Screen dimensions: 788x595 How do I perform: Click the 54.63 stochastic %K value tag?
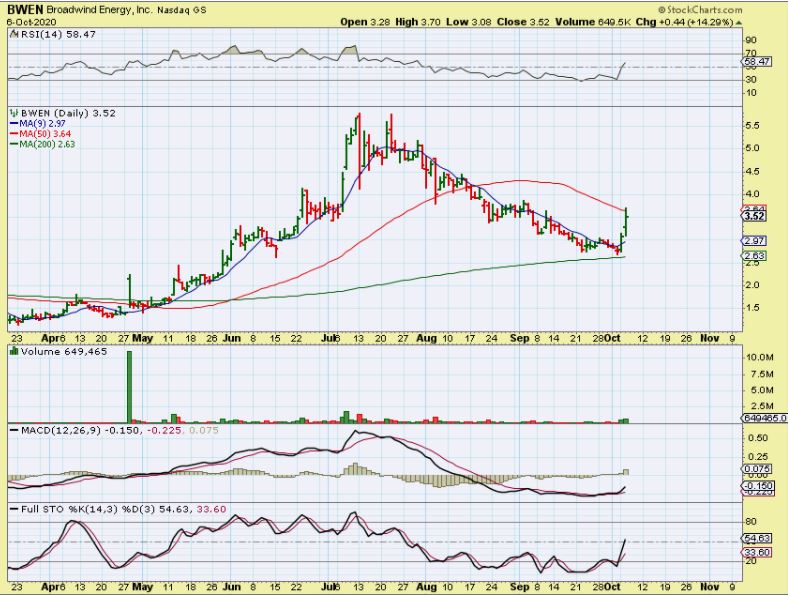coord(756,538)
